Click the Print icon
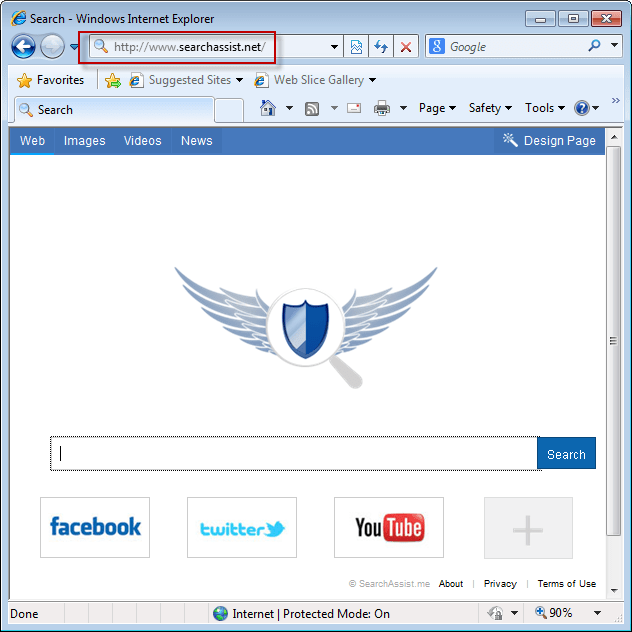 click(x=382, y=108)
